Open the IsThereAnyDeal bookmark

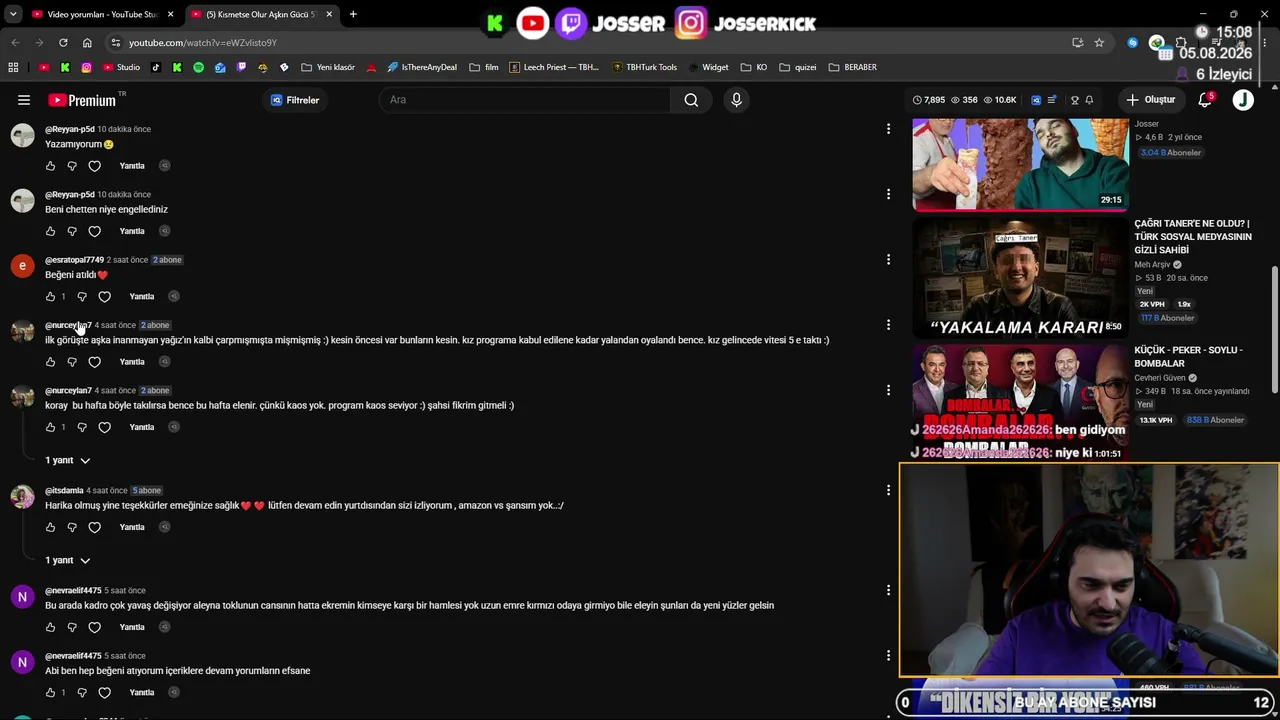point(422,68)
